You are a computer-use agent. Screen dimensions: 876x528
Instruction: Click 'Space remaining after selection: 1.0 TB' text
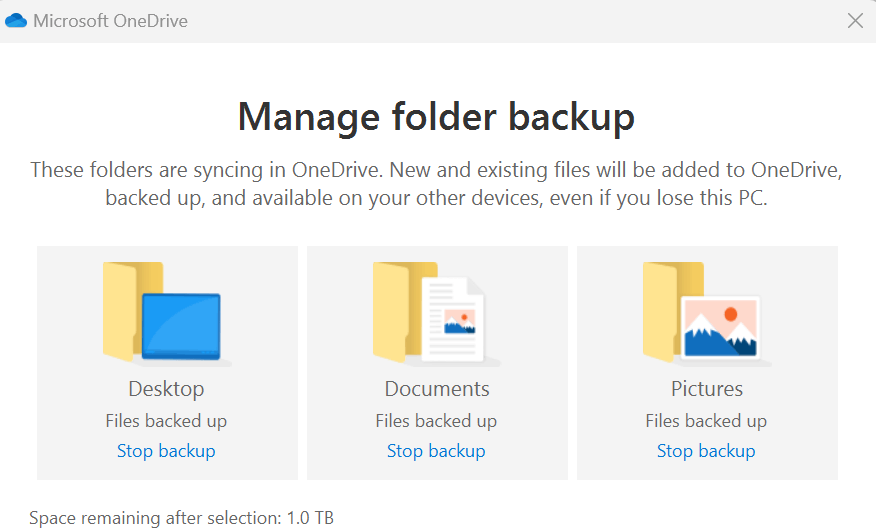click(182, 518)
